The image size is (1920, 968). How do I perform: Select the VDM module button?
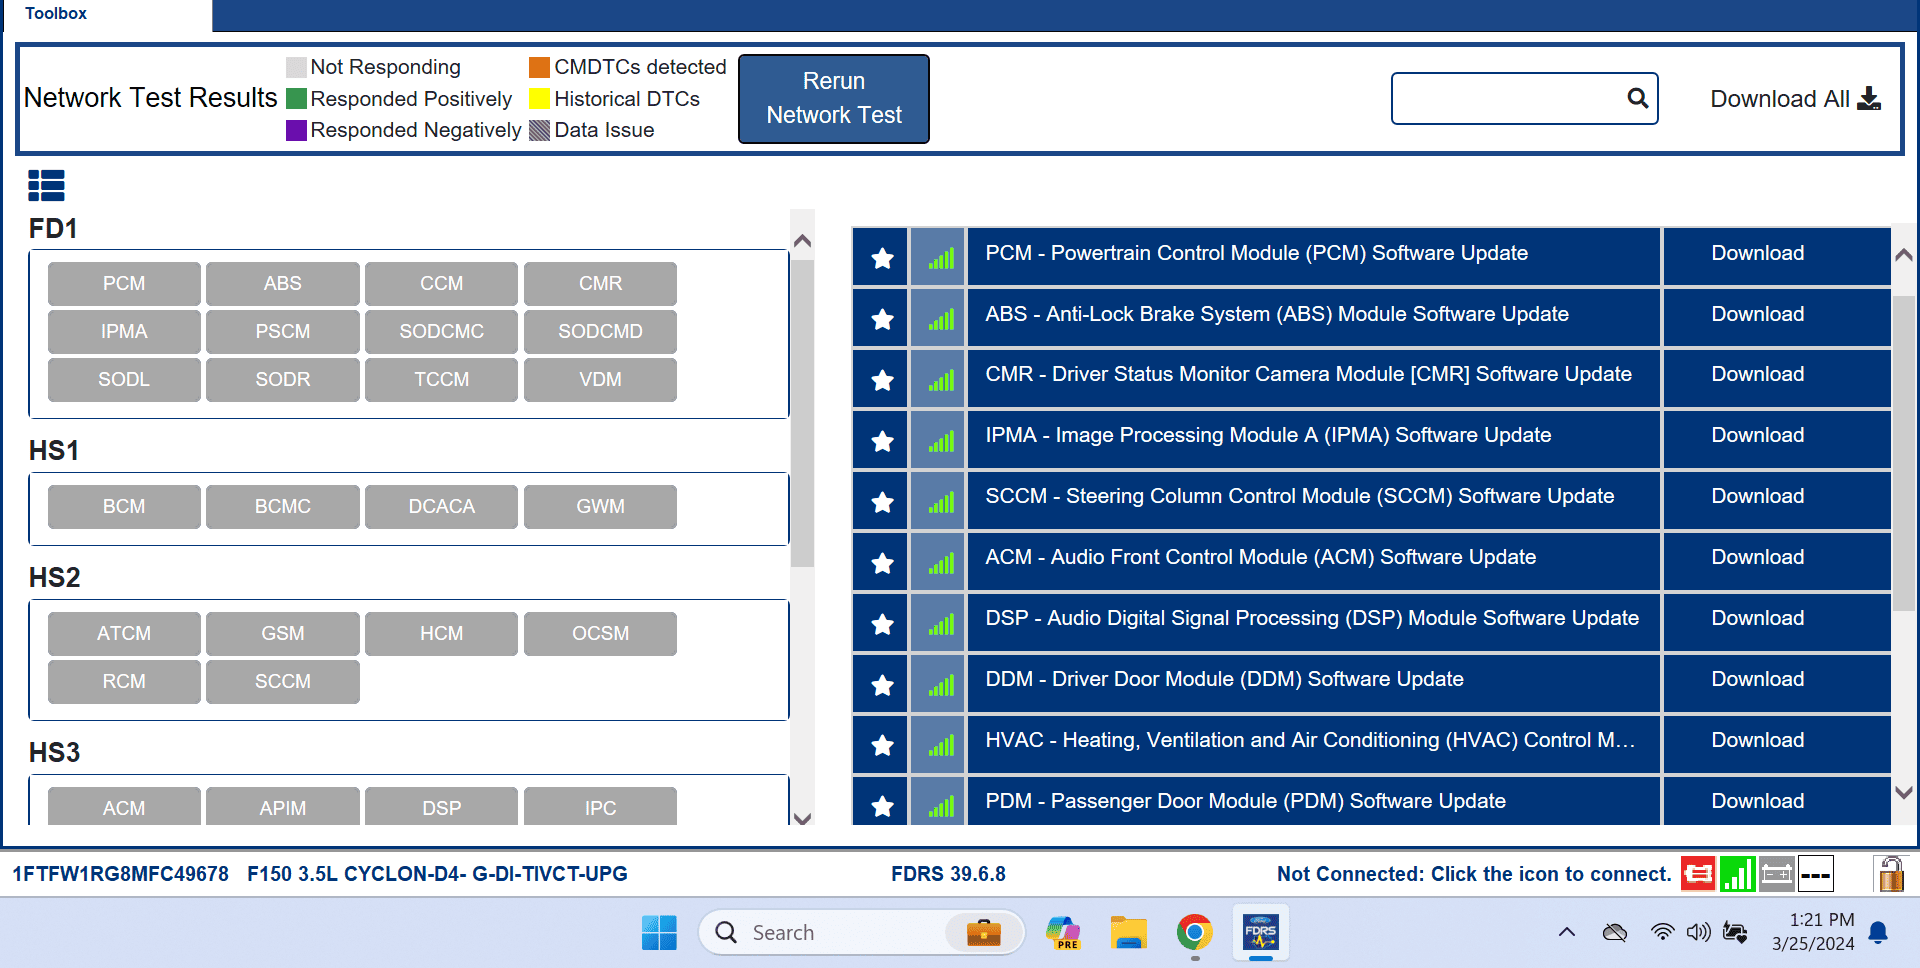pyautogui.click(x=600, y=379)
